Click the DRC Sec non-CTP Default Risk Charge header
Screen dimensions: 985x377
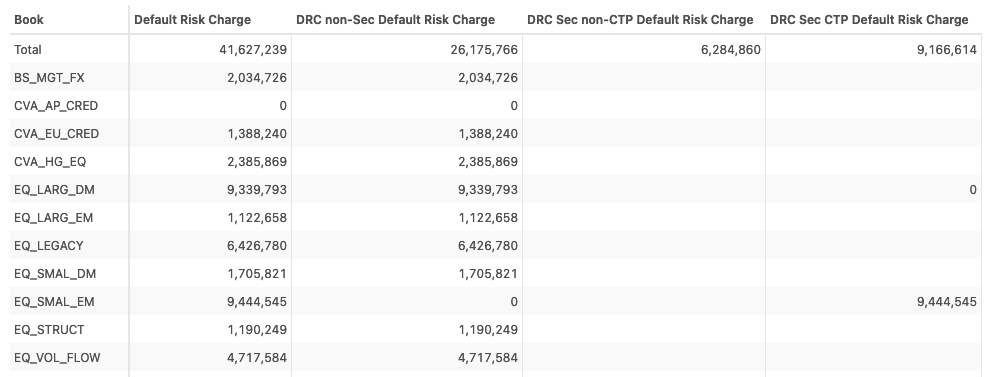[639, 20]
